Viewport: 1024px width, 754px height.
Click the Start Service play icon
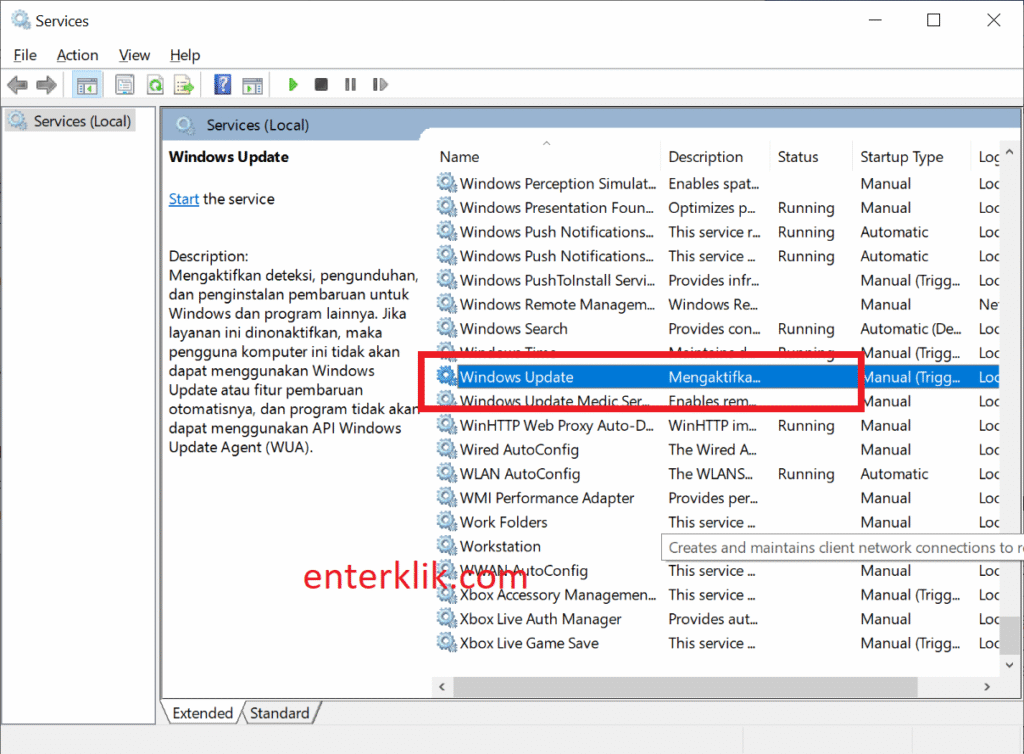pos(293,85)
